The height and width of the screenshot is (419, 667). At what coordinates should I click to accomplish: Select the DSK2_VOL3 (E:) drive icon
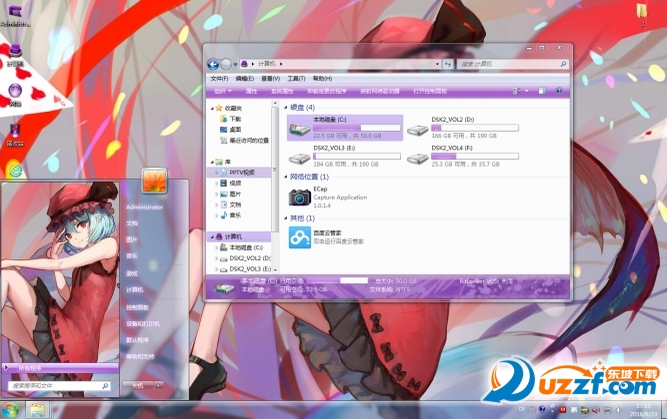coord(299,158)
